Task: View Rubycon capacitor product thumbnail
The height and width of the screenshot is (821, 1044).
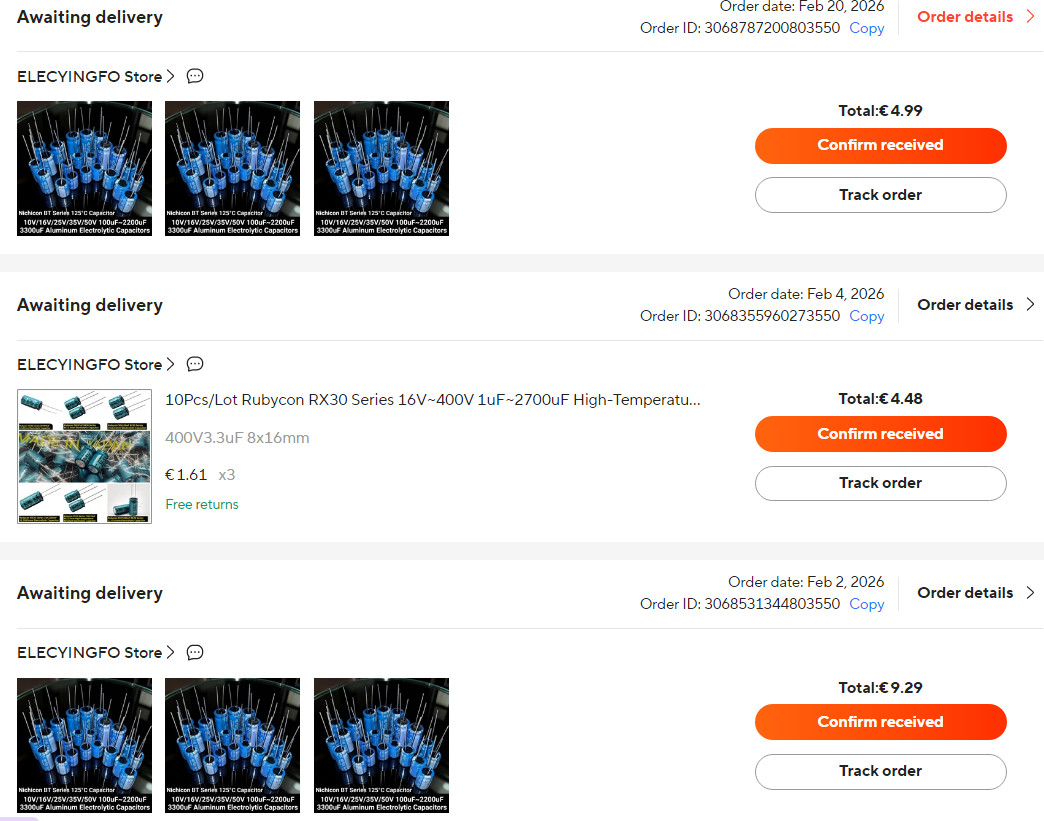Action: (85, 456)
